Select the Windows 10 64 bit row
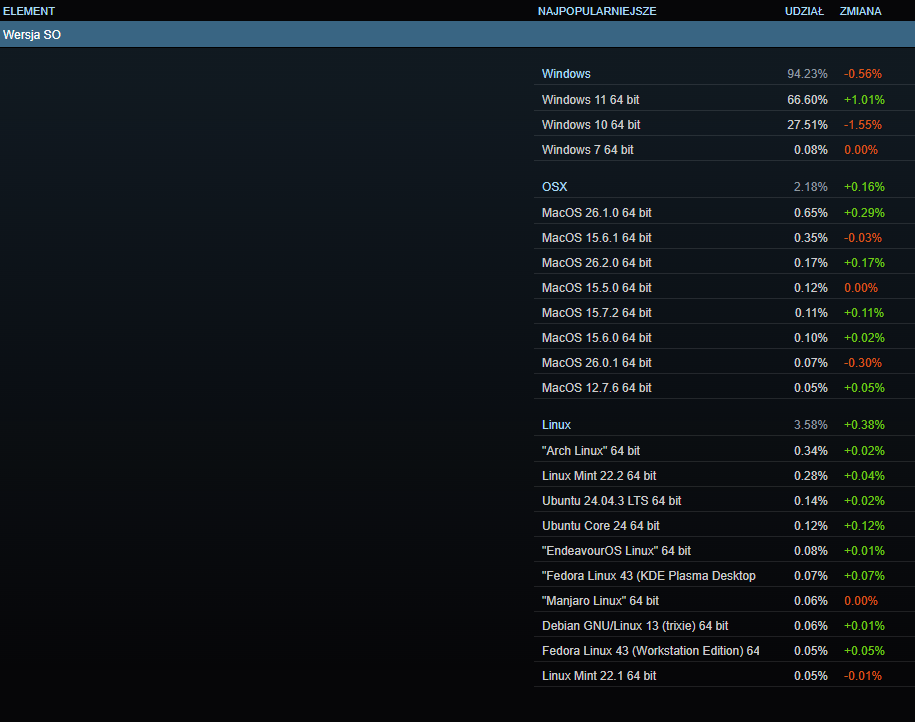 coord(591,125)
